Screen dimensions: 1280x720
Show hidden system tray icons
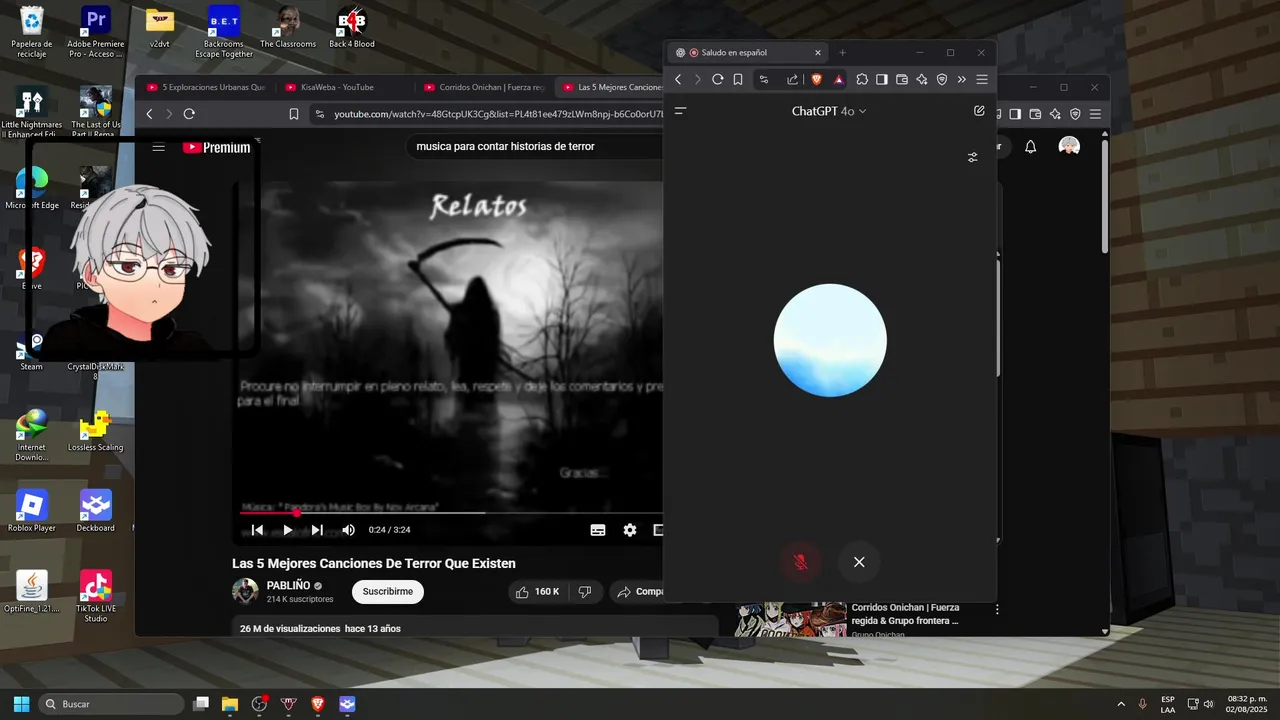[1120, 704]
